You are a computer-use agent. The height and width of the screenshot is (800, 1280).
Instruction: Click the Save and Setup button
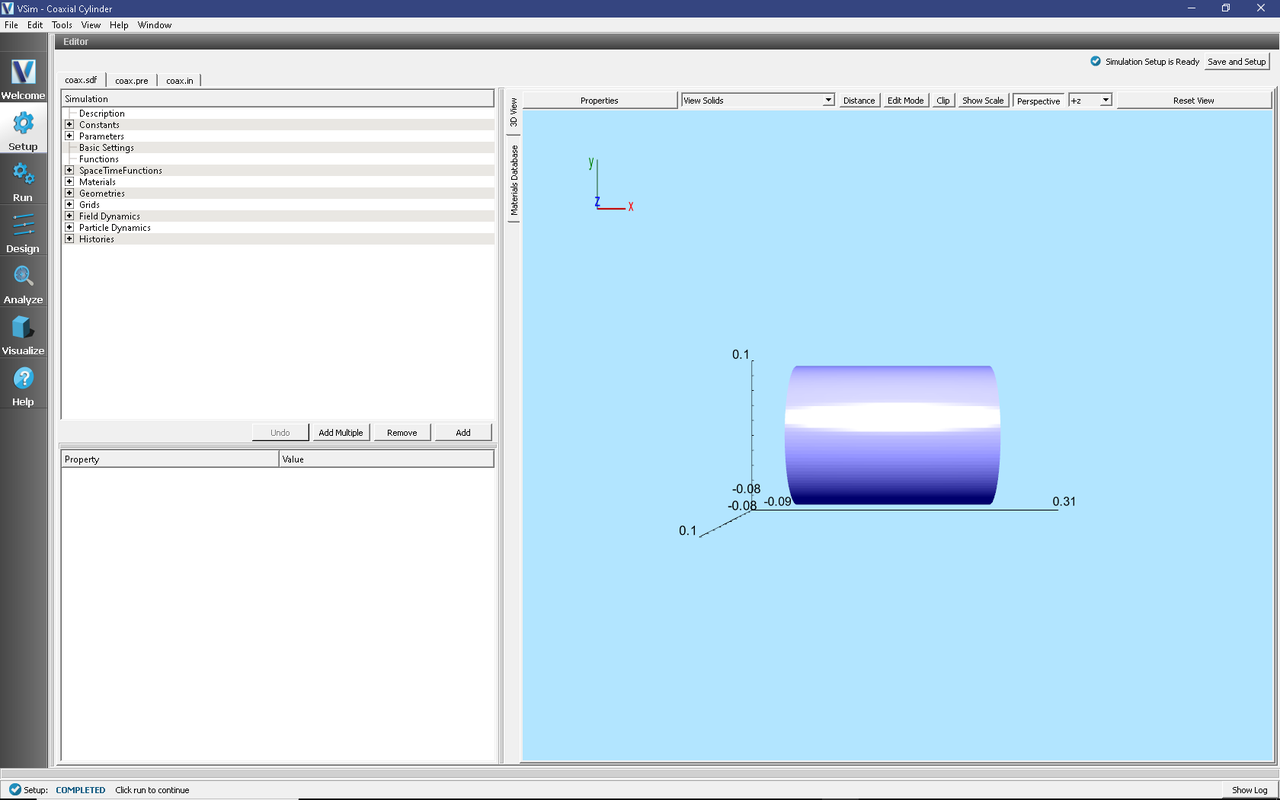[x=1237, y=62]
